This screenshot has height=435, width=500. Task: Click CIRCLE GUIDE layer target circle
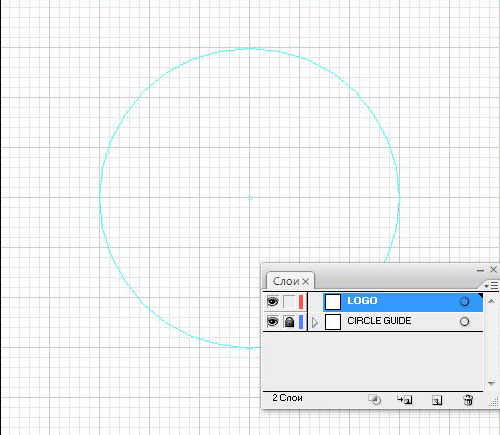tap(464, 322)
